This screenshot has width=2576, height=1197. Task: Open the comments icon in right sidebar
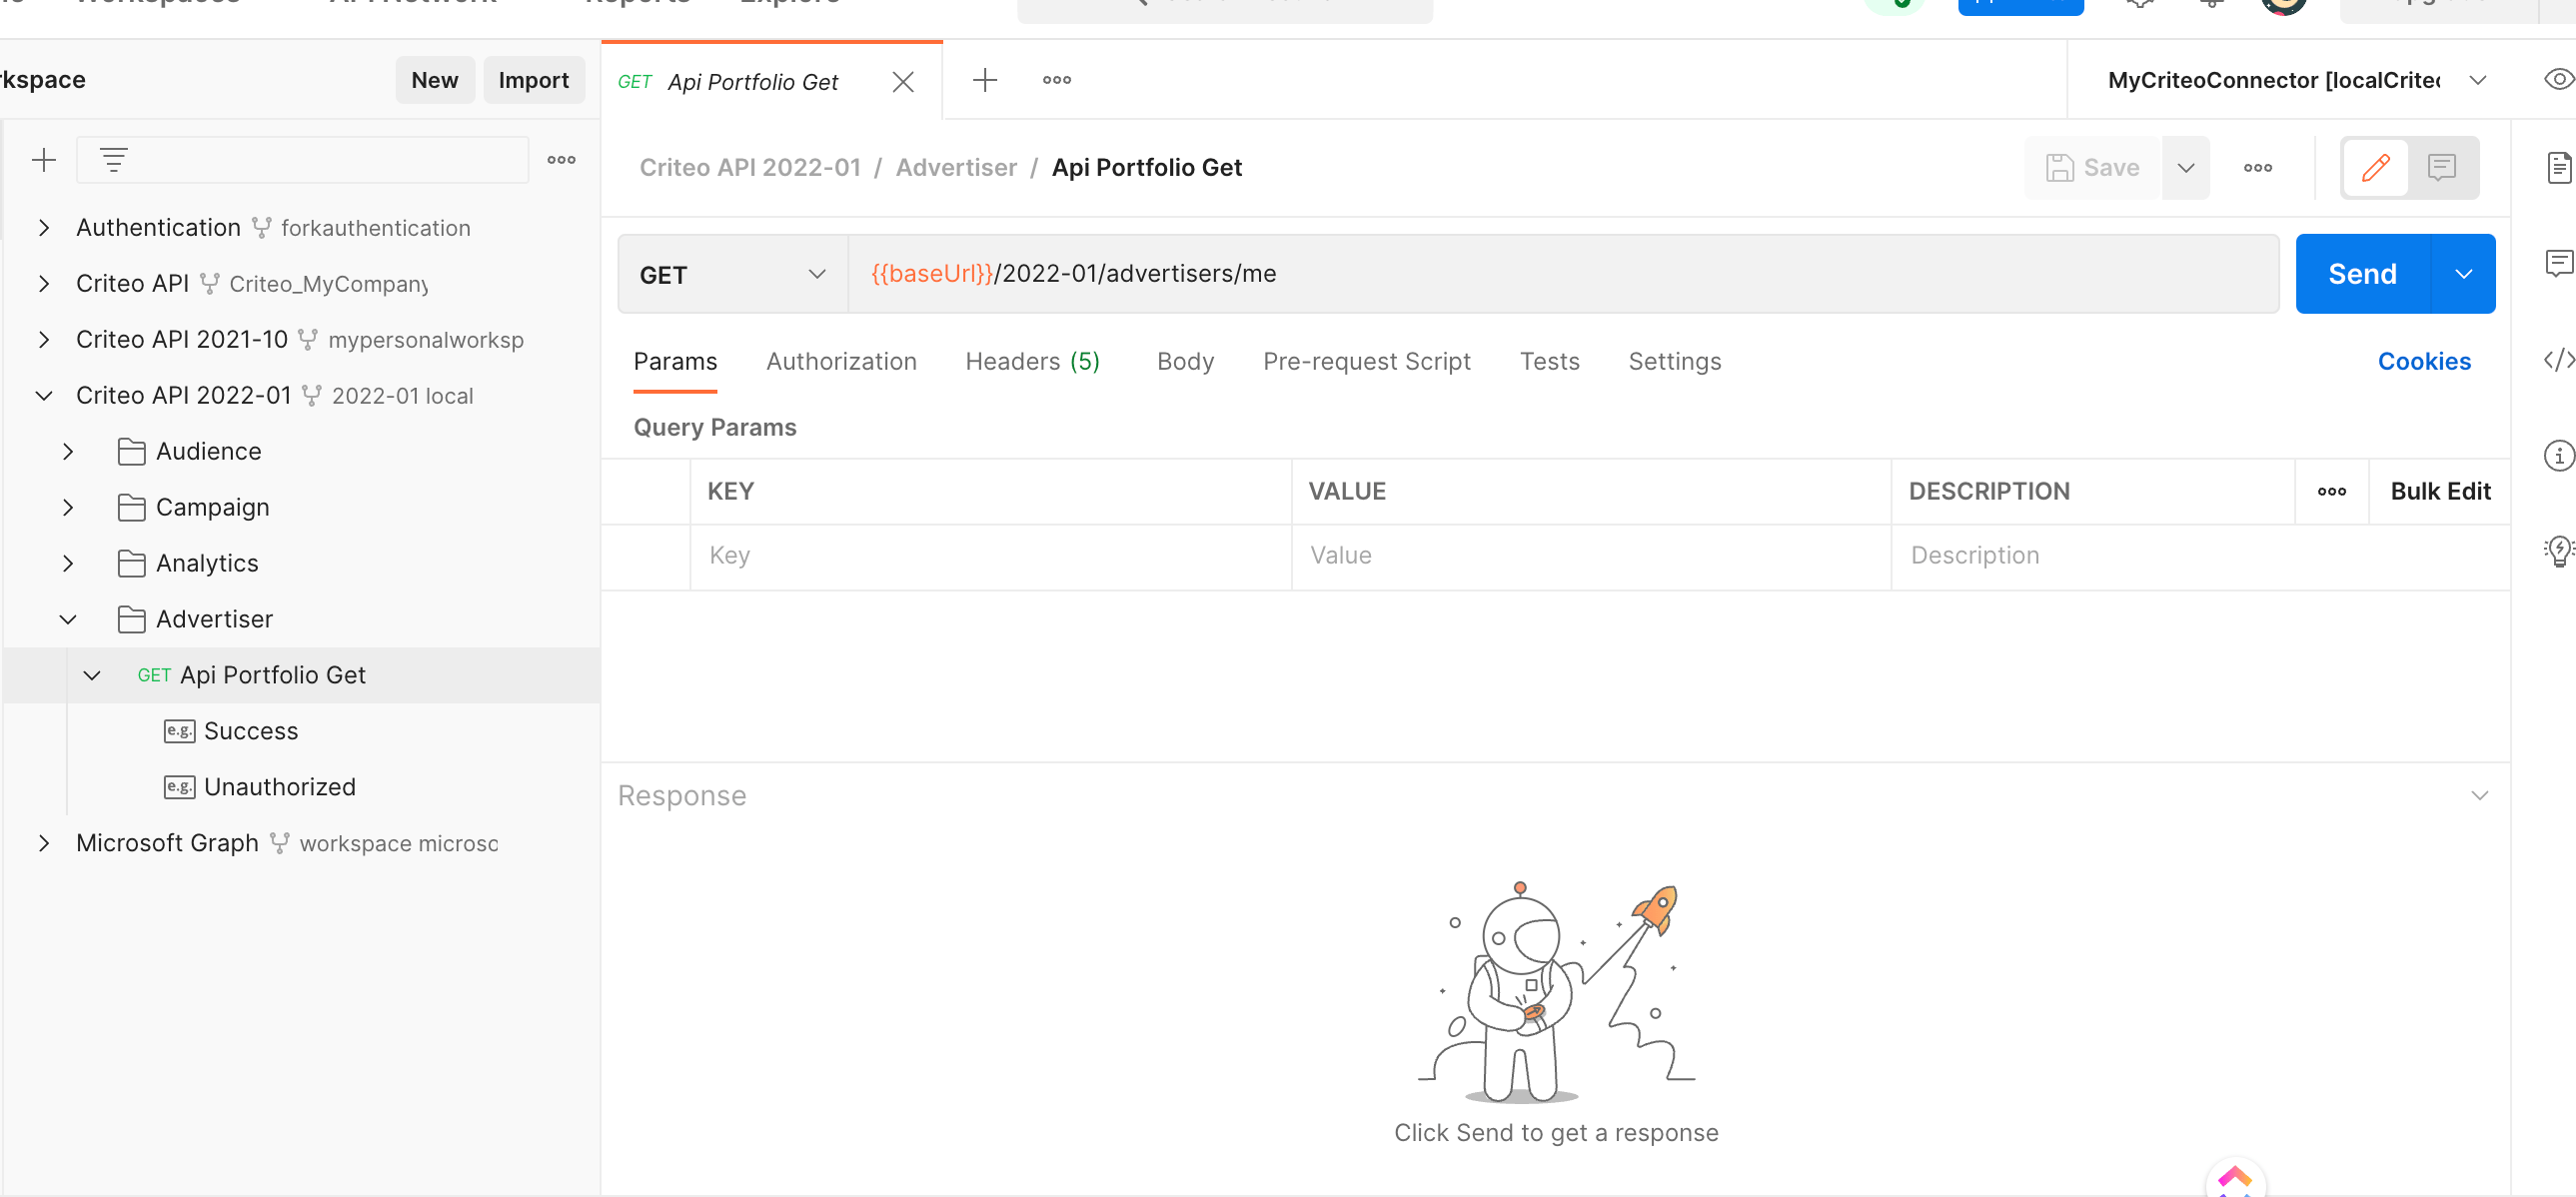(2559, 263)
